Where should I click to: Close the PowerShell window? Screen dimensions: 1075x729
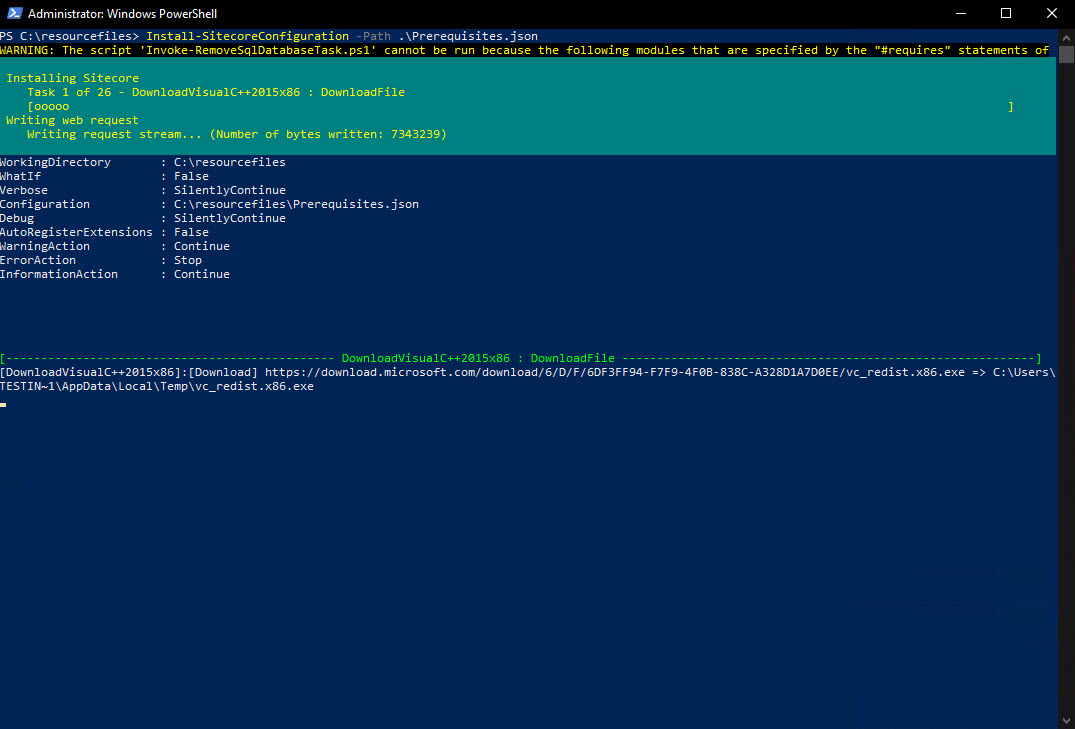coord(1052,13)
